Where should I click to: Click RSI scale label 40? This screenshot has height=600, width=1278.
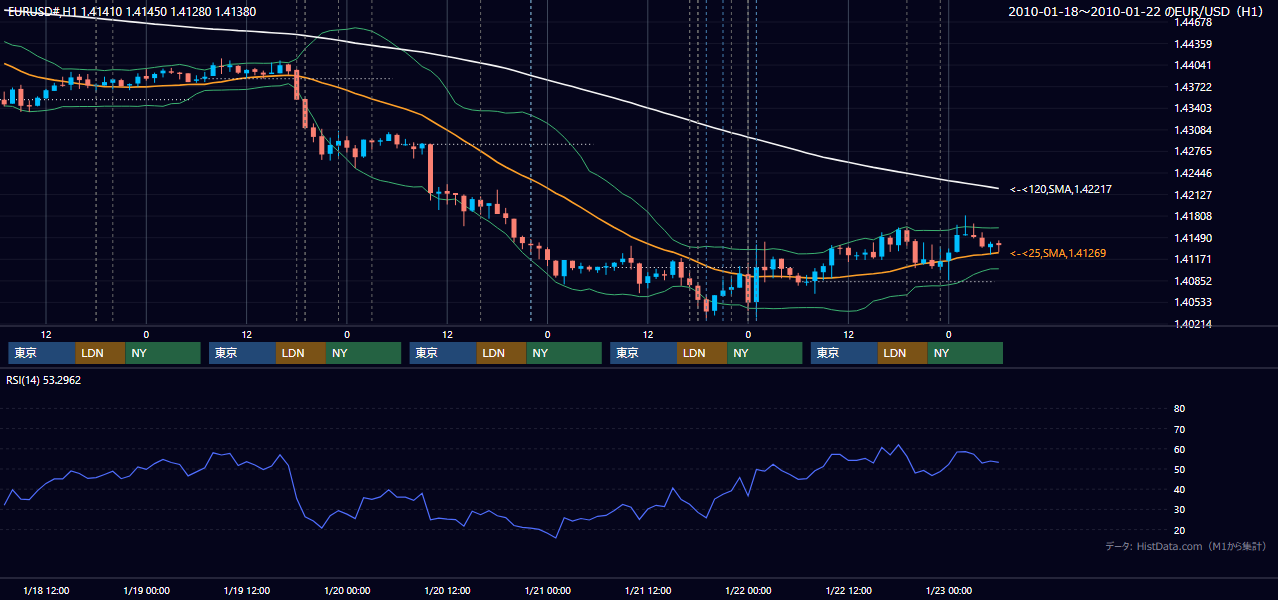pyautogui.click(x=1179, y=490)
